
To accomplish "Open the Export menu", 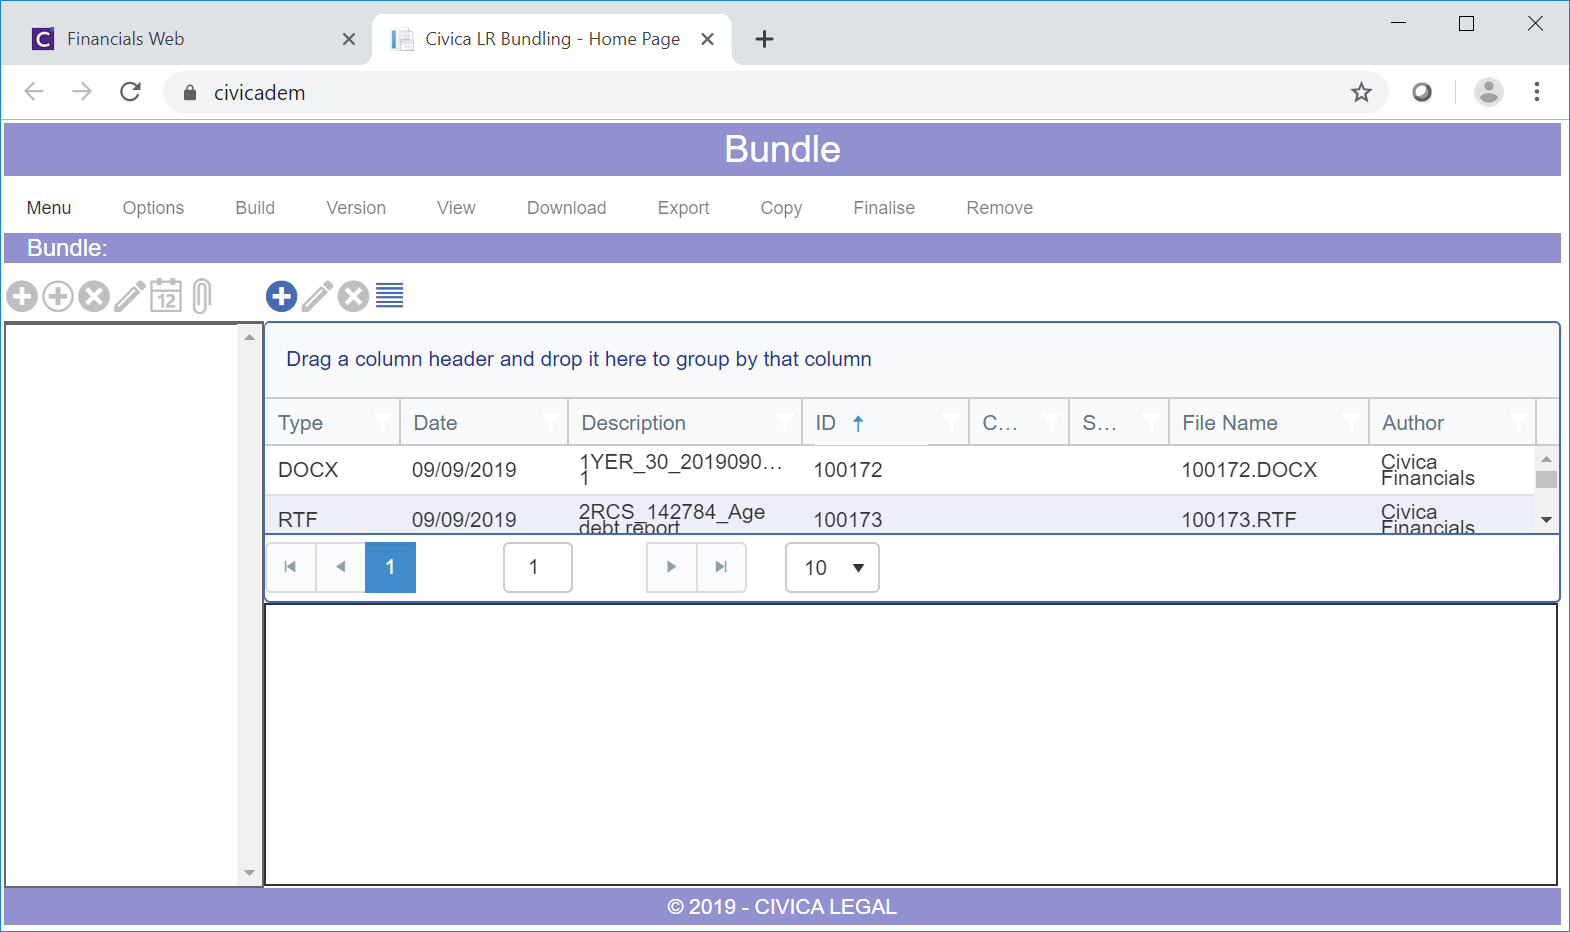I will point(683,208).
